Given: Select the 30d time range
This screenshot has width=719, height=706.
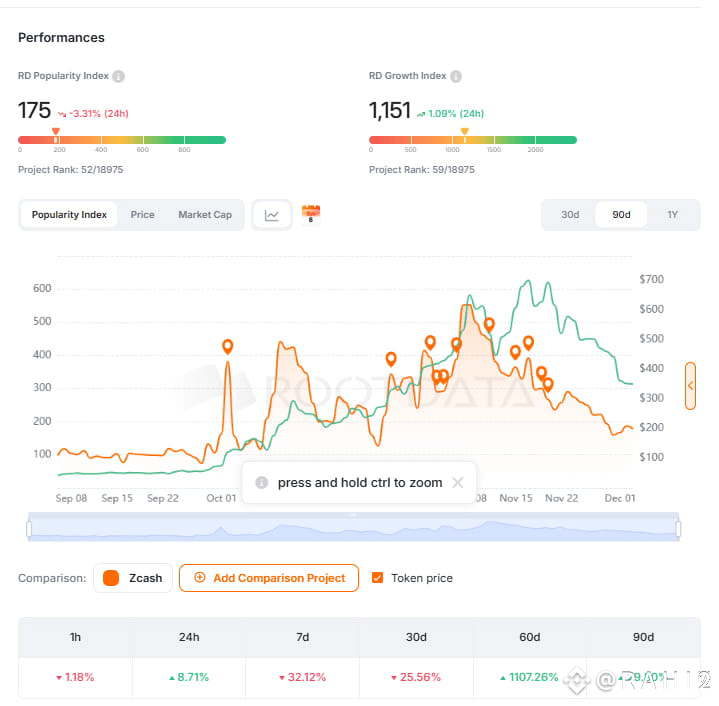Looking at the screenshot, I should [570, 215].
